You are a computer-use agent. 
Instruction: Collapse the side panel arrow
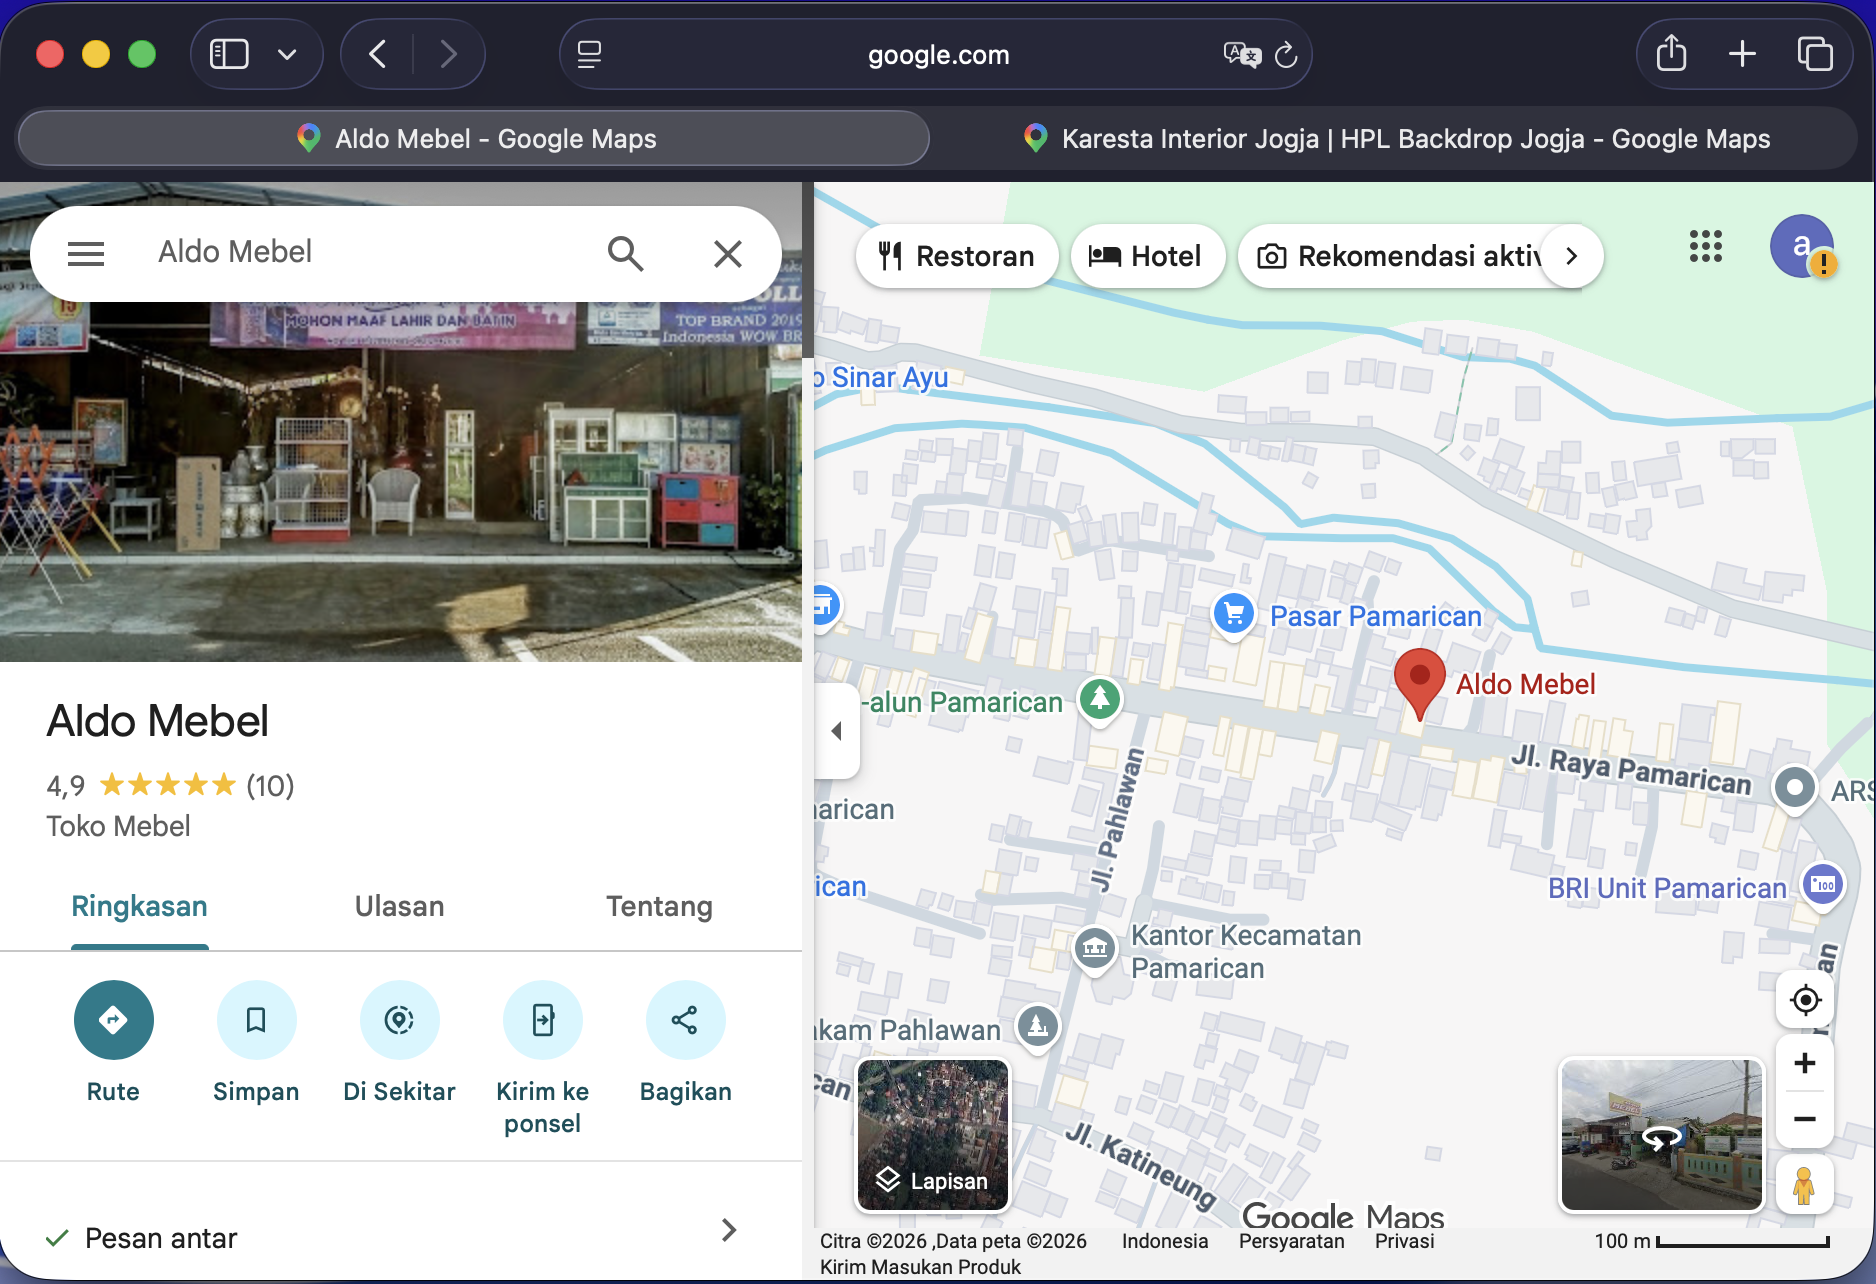[837, 731]
